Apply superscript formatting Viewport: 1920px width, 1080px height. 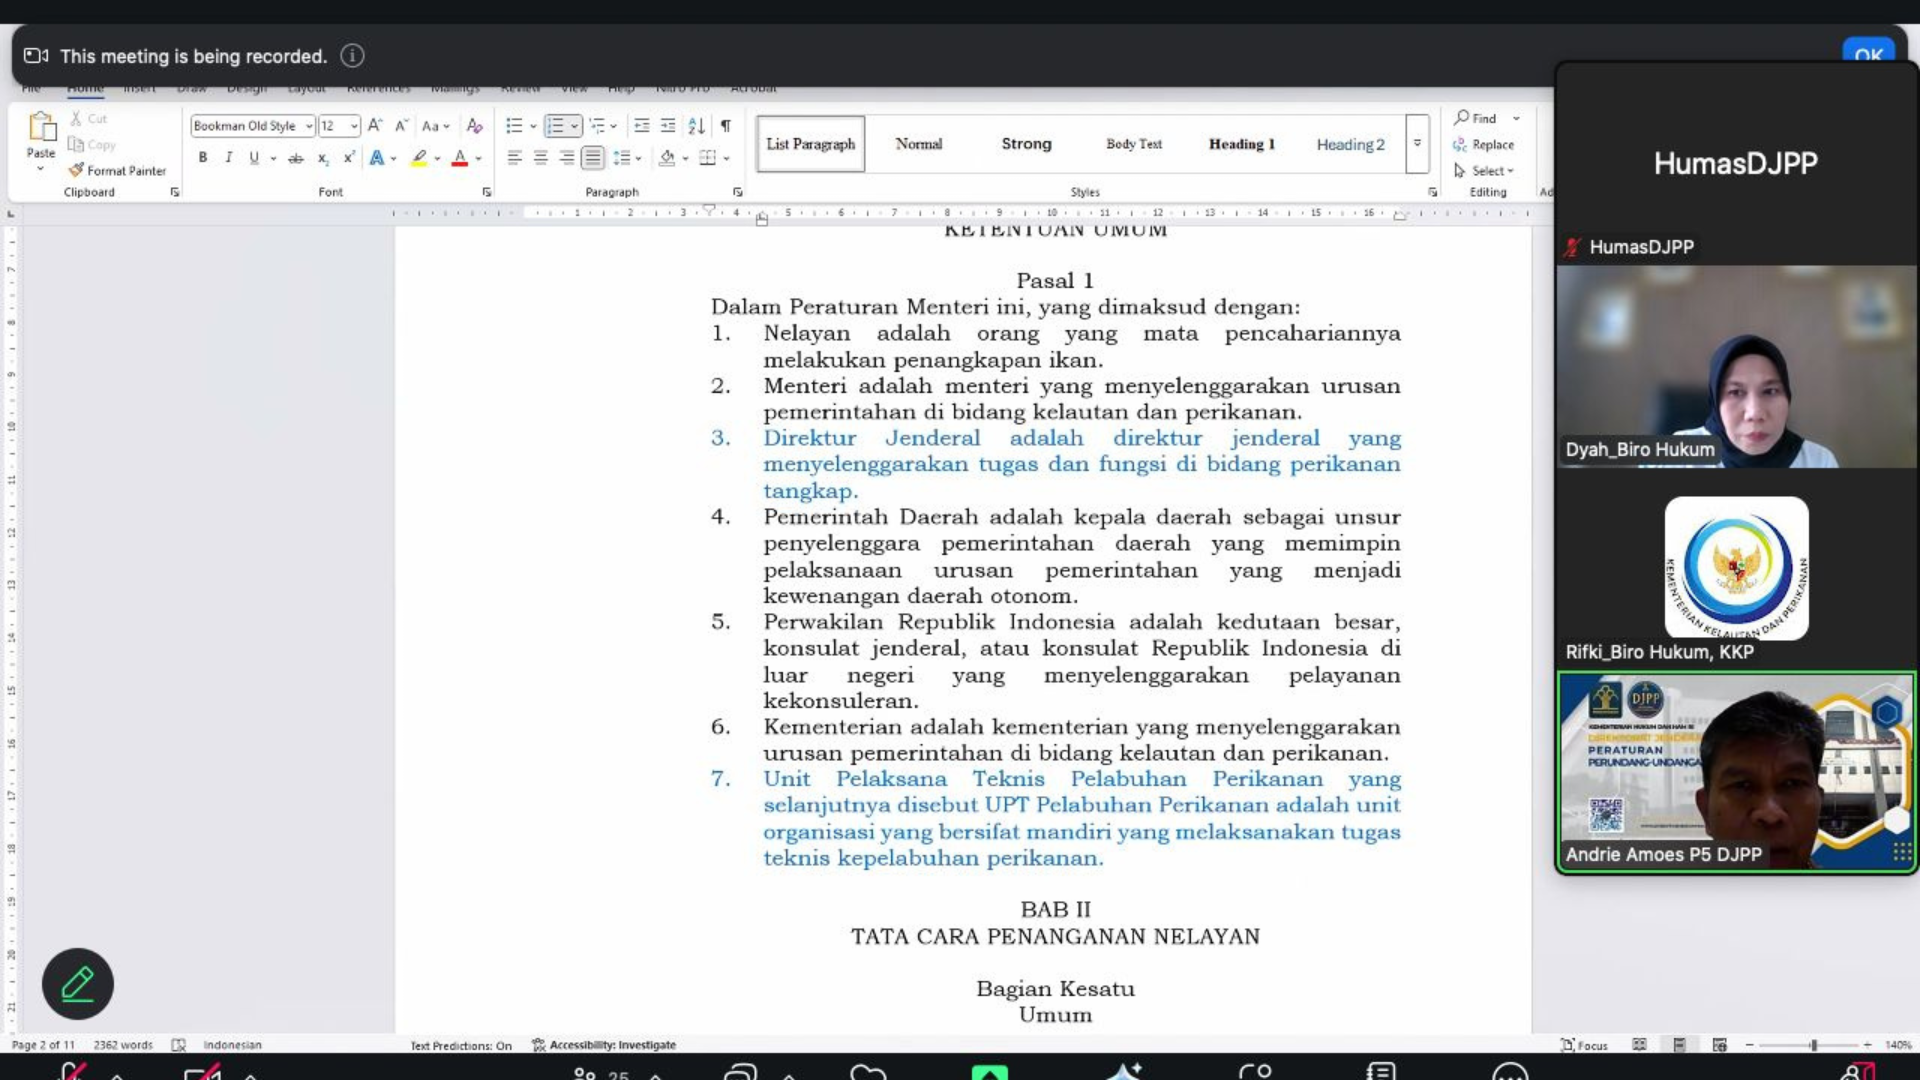click(349, 158)
